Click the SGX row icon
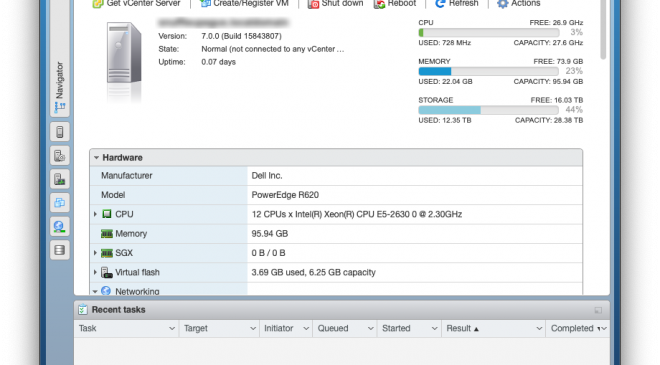The height and width of the screenshot is (365, 660). point(107,253)
